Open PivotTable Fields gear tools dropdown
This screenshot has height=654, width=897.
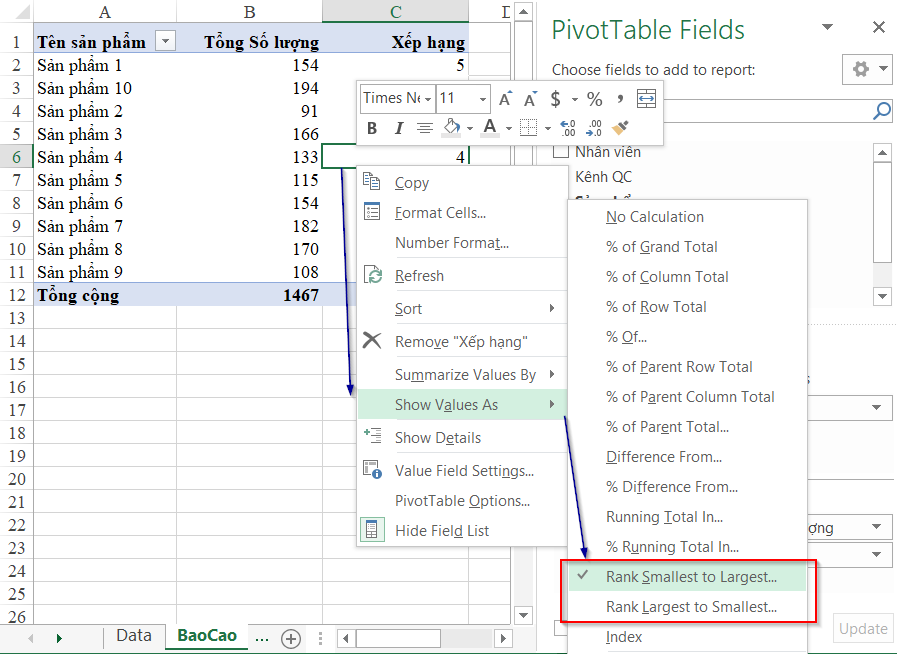point(867,70)
